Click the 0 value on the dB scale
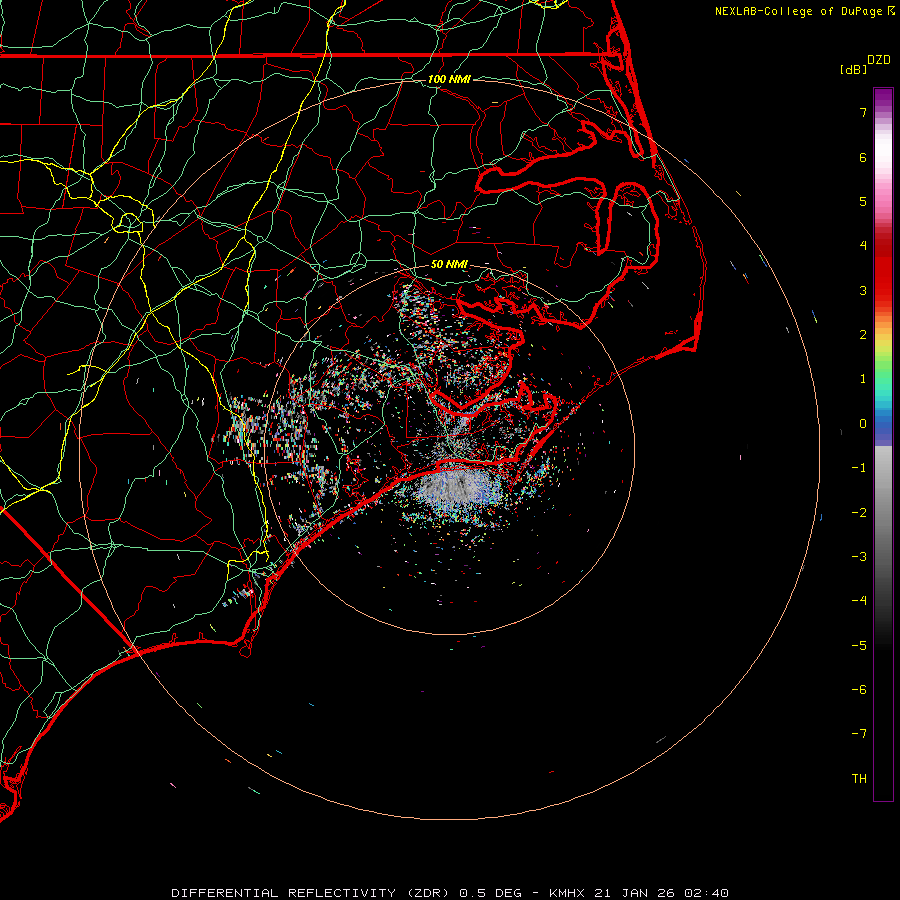 point(862,424)
